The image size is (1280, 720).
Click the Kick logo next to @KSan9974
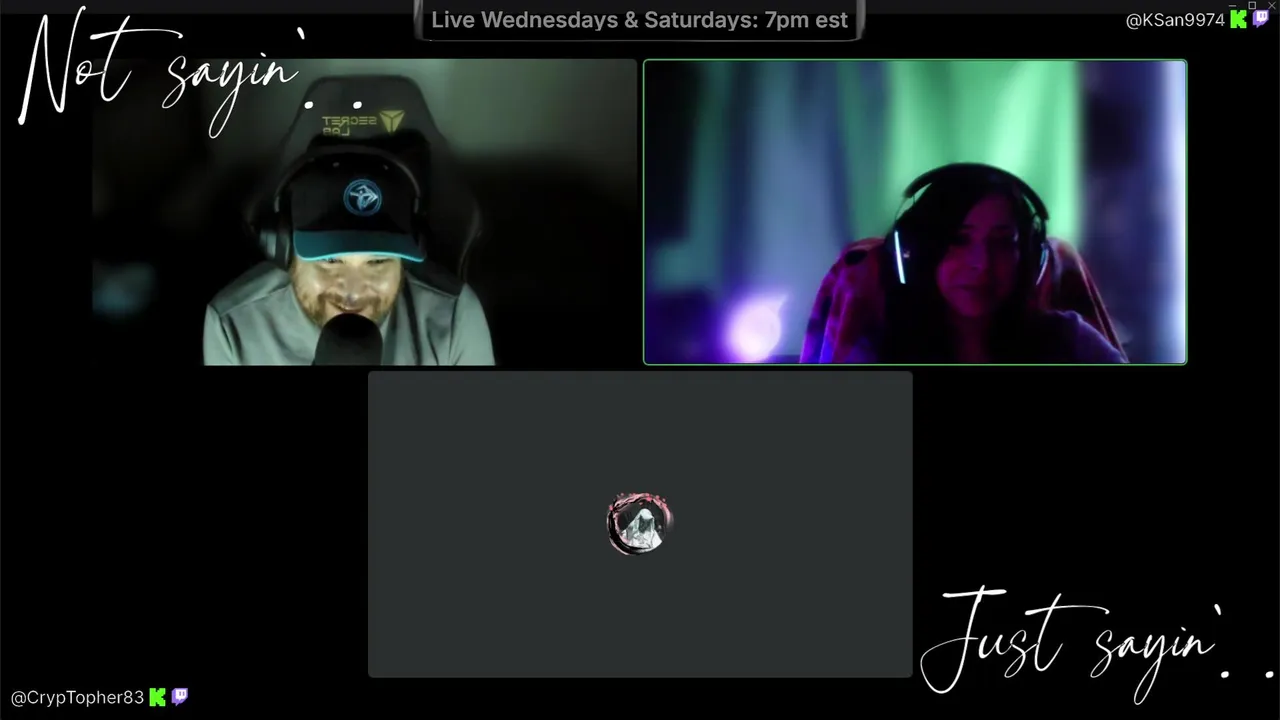[1239, 20]
